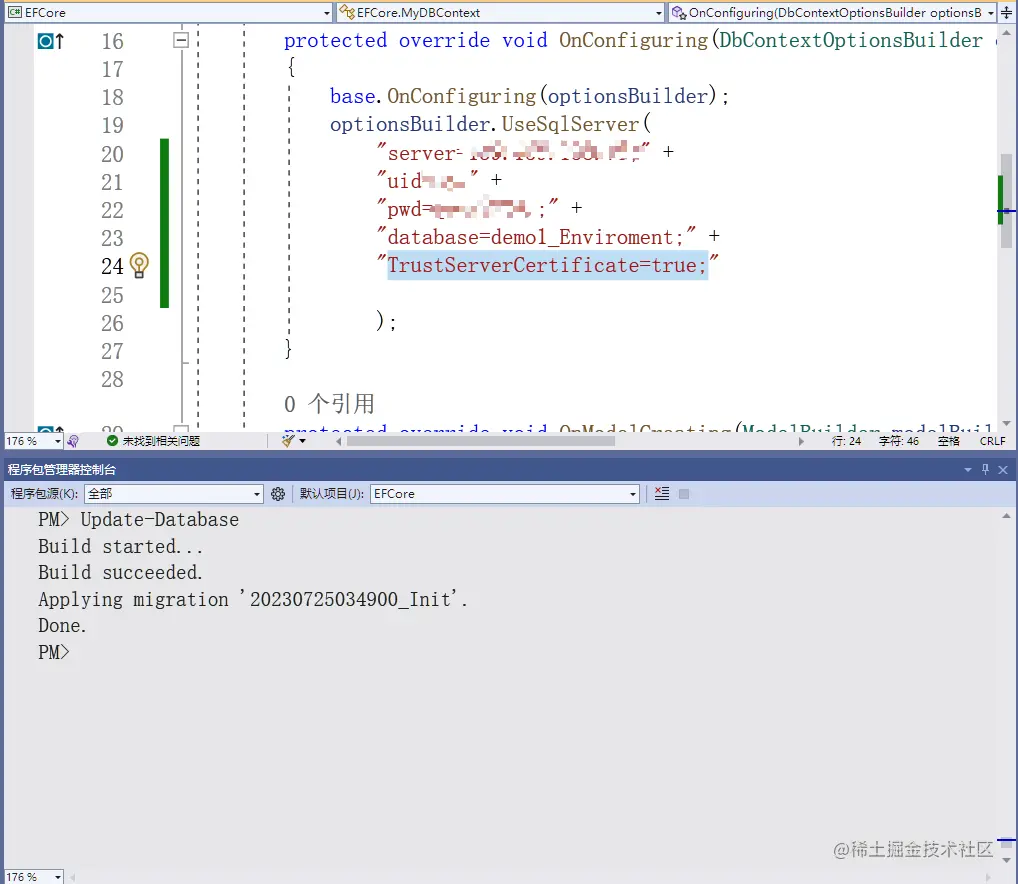Image resolution: width=1018 pixels, height=884 pixels.
Task: Click the CRLF line ending status entry
Action: [x=992, y=441]
